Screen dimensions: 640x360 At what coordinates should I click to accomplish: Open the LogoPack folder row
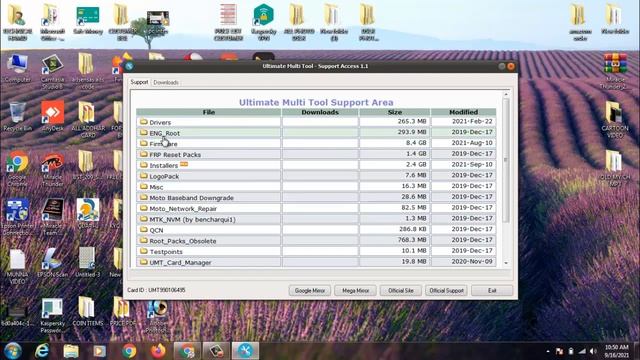point(316,176)
